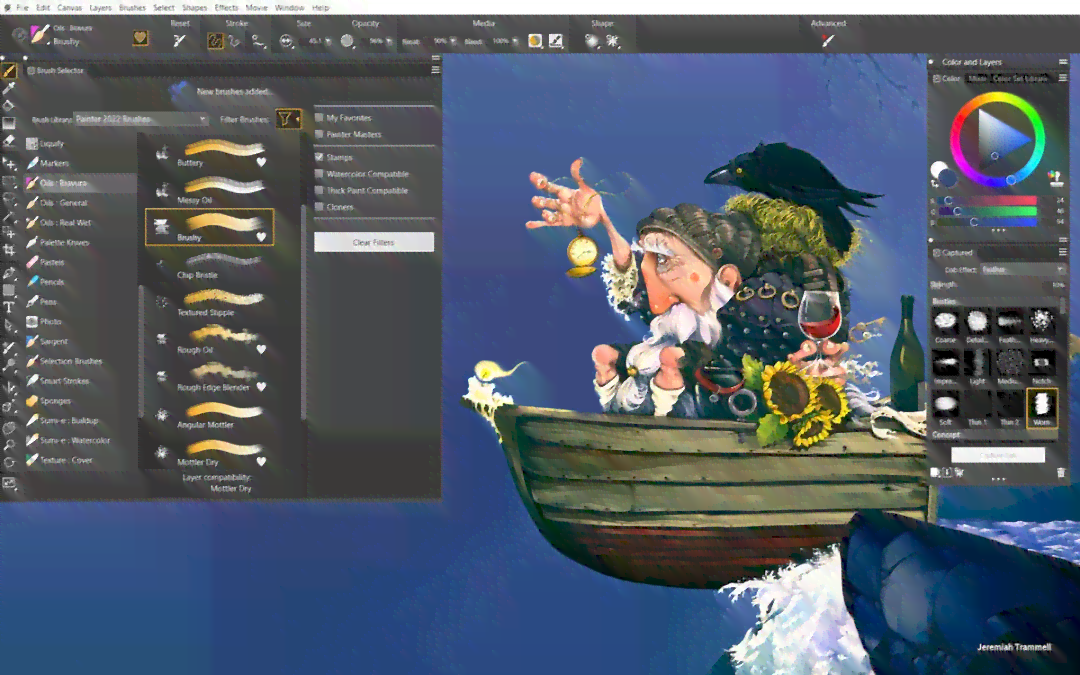Screen dimensions: 1080x675
Task: Choose the Straight Line Strokes icon
Action: (x=235, y=41)
